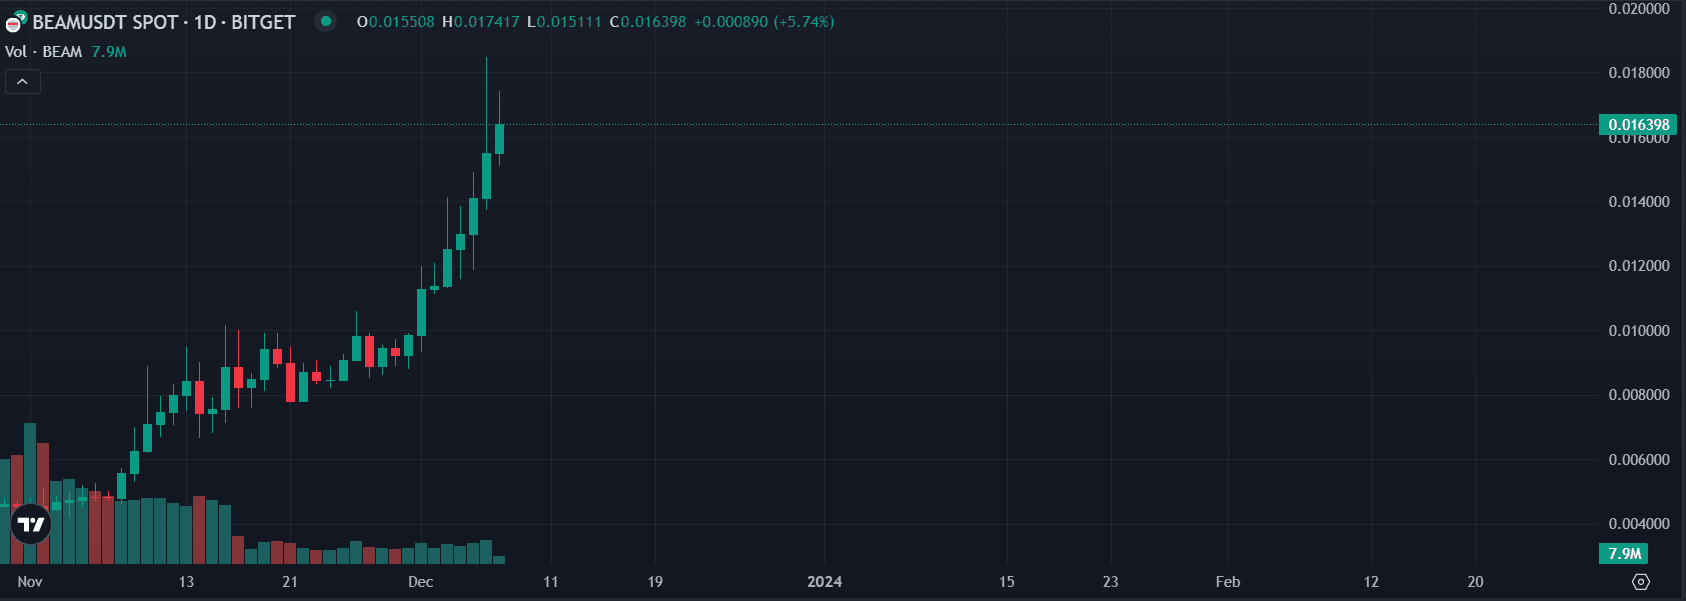This screenshot has height=601, width=1686.
Task: Select the Vol · BEAM indicator label
Action: [44, 52]
